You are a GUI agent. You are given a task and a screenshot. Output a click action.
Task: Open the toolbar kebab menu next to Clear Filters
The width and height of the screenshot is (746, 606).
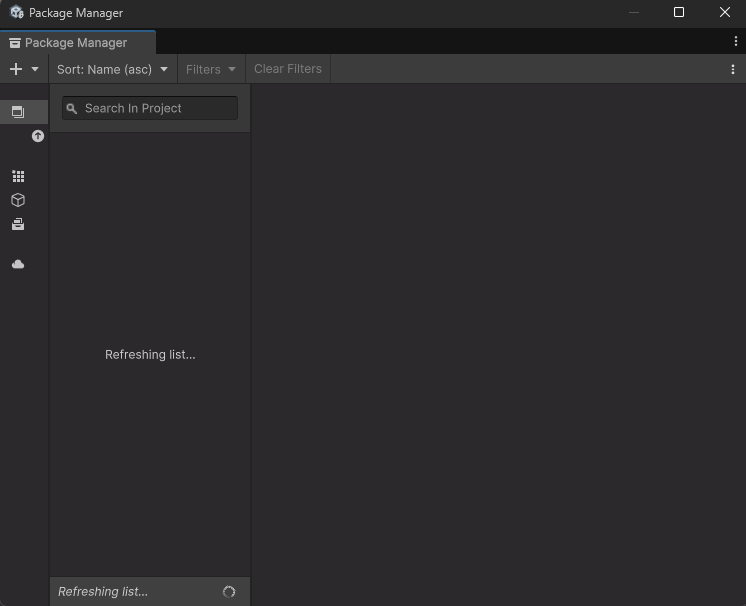coord(733,69)
